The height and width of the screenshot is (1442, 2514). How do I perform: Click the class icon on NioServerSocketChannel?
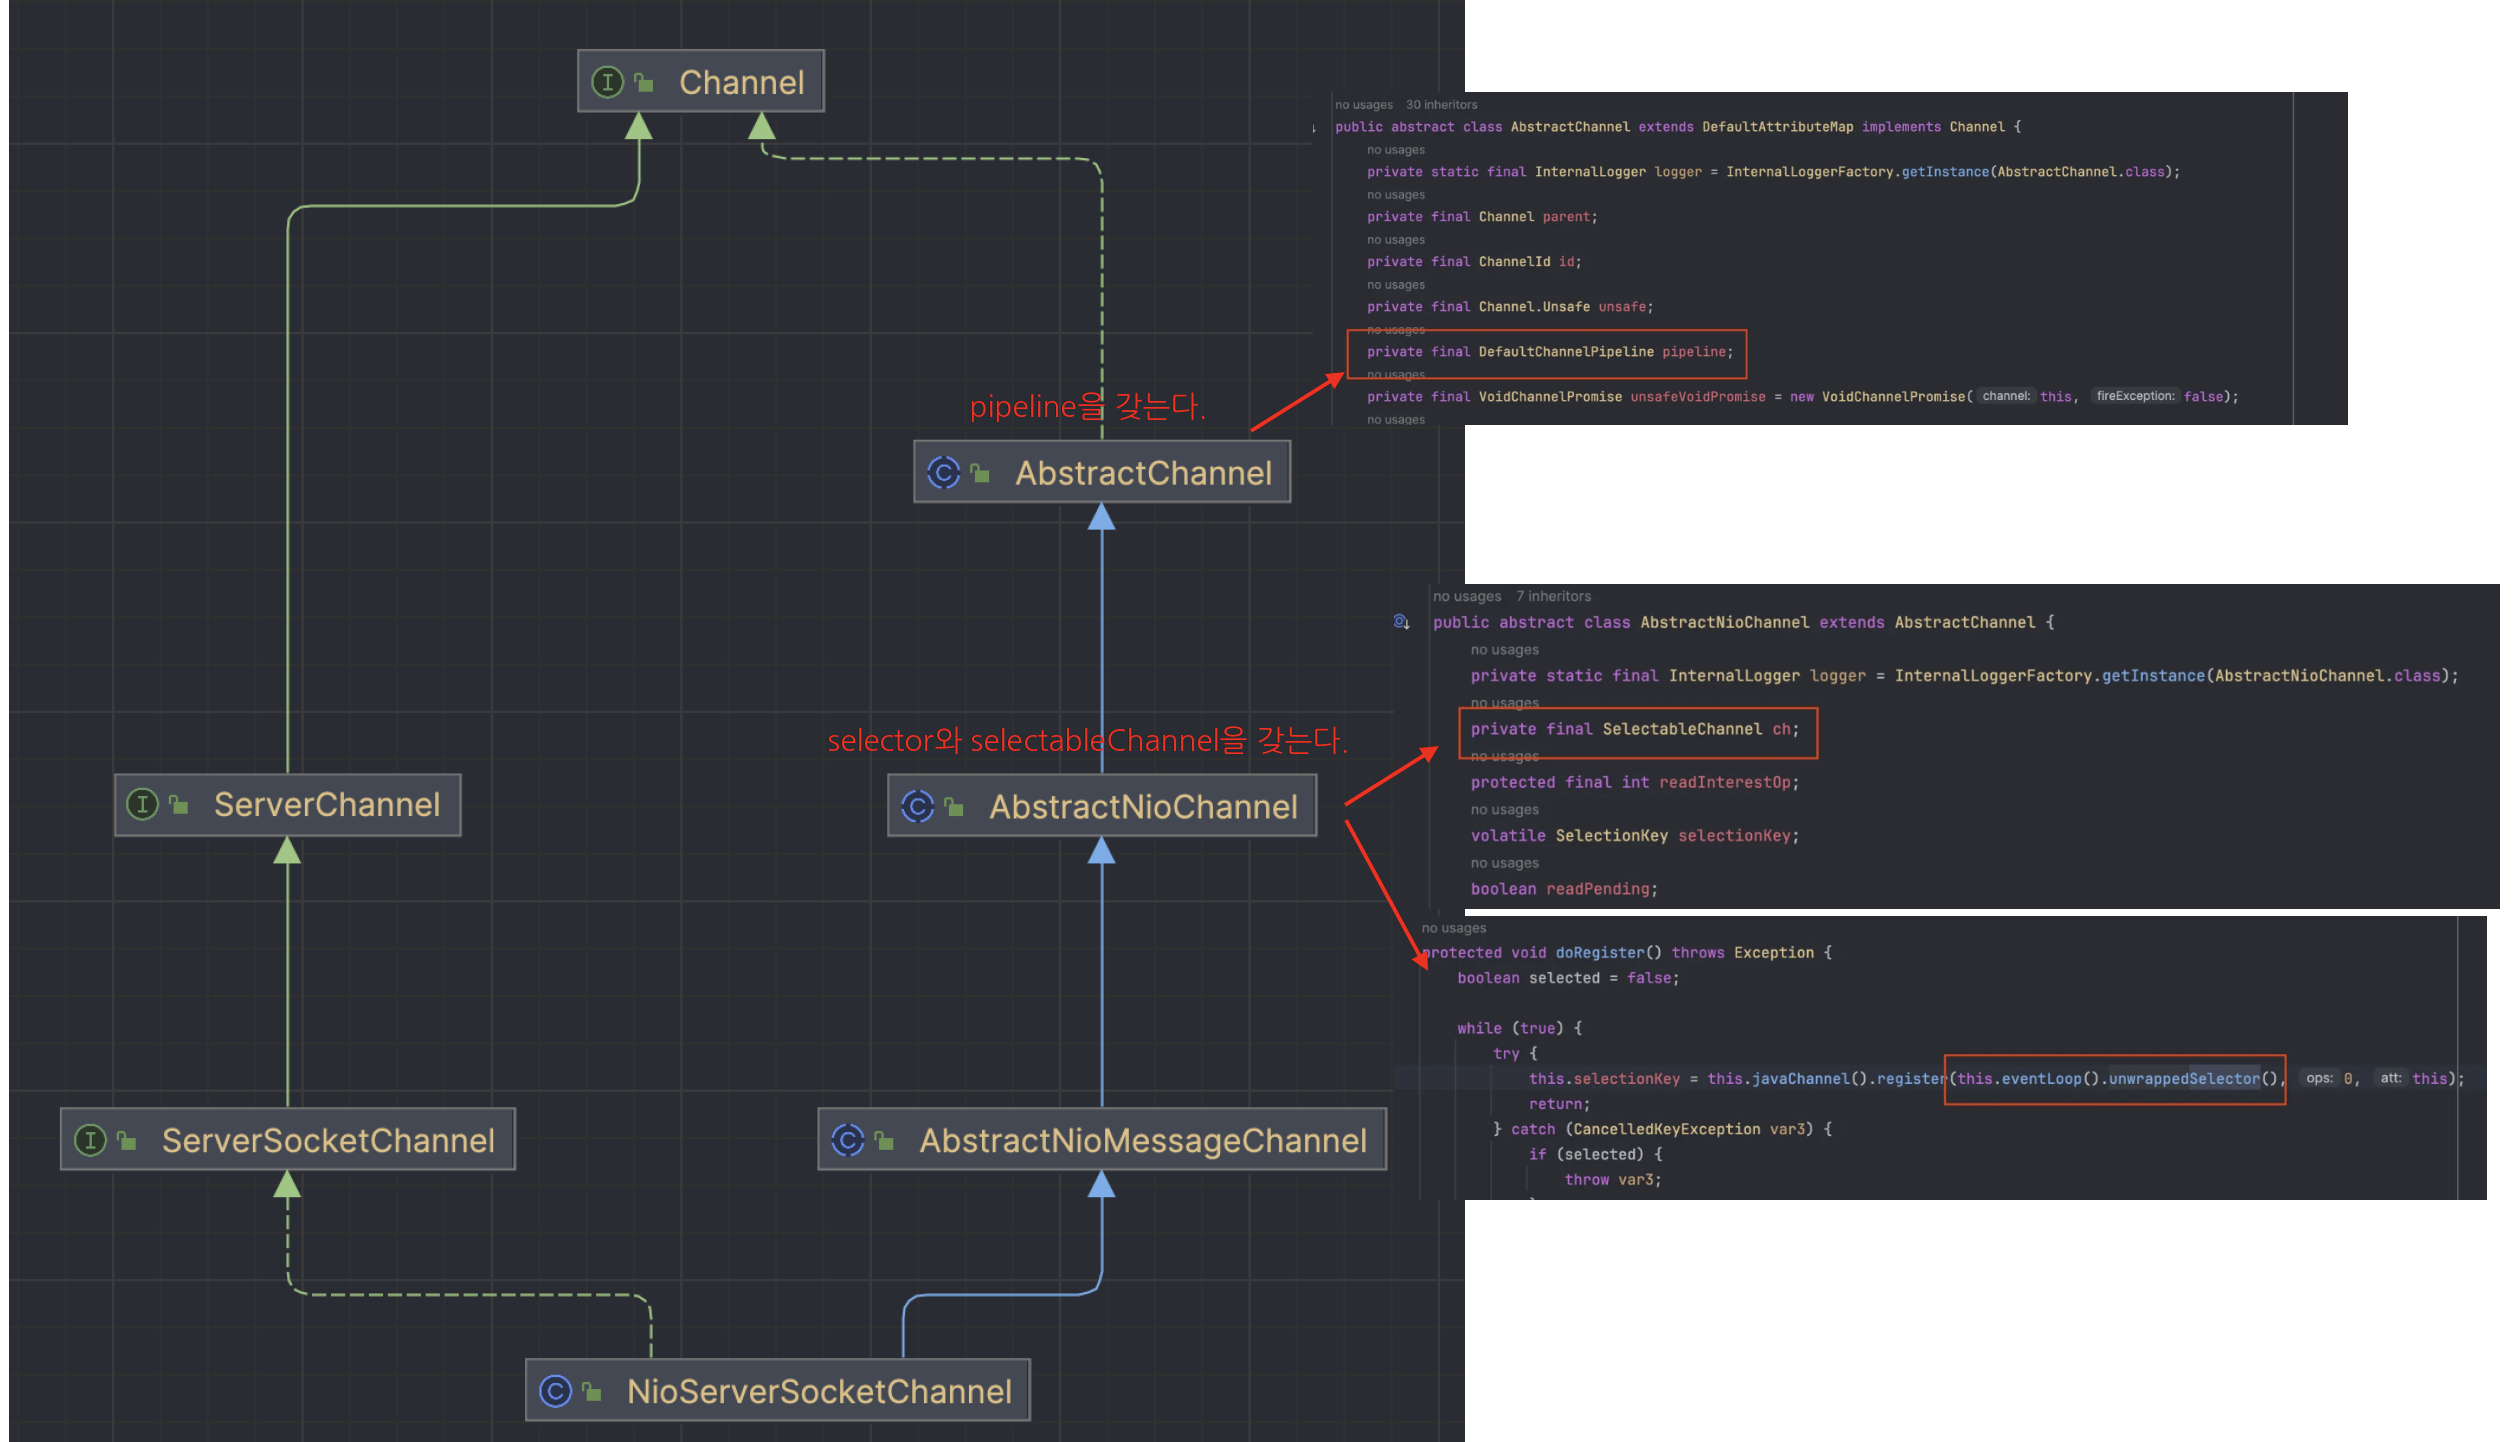click(x=555, y=1391)
